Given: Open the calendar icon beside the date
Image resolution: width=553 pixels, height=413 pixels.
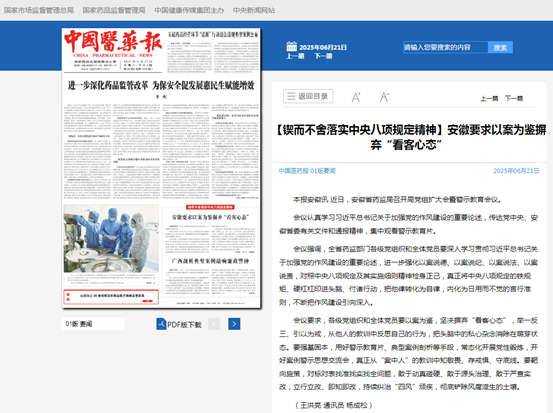Looking at the screenshot, I should (x=291, y=47).
